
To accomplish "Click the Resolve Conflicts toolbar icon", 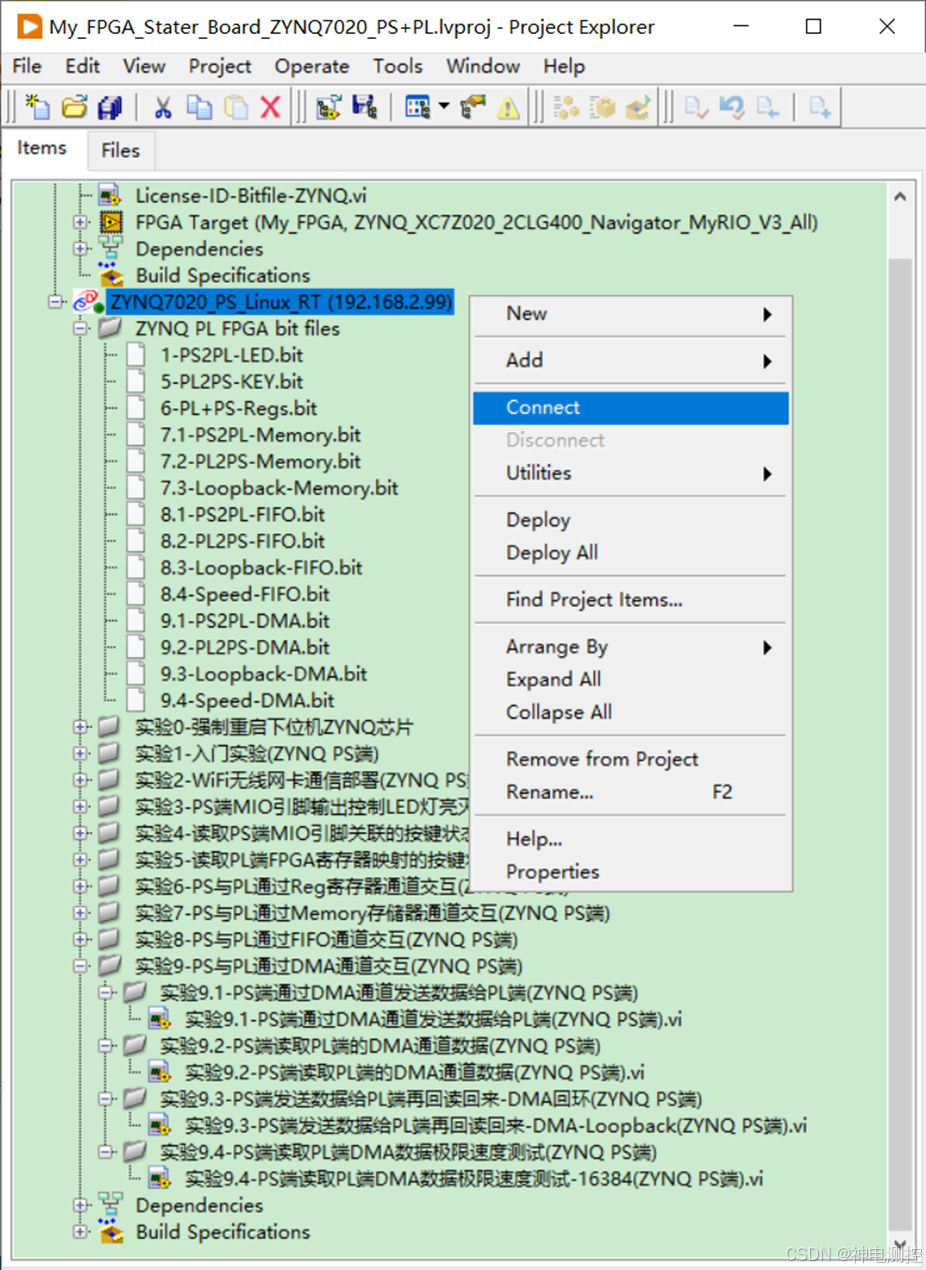I will (473, 107).
